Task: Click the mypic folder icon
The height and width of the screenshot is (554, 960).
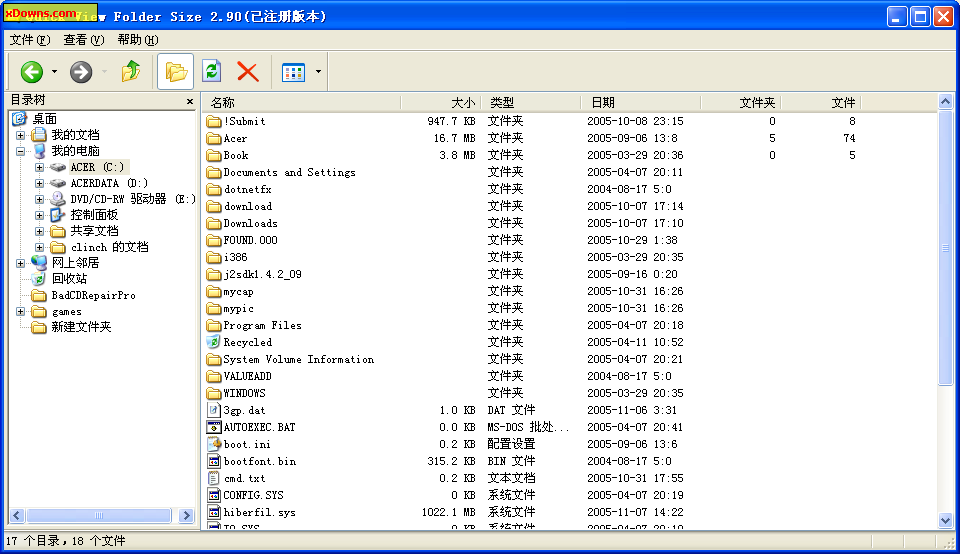Action: click(214, 309)
